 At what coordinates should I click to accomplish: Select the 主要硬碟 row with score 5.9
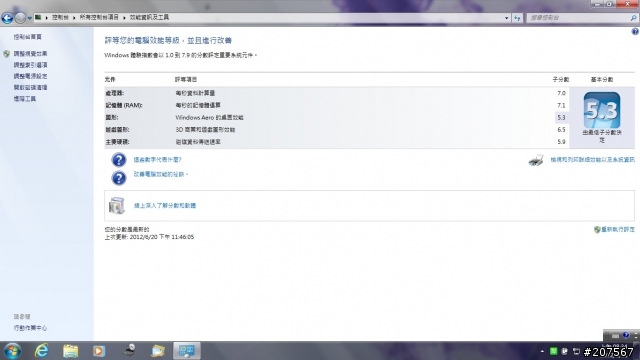click(337, 142)
